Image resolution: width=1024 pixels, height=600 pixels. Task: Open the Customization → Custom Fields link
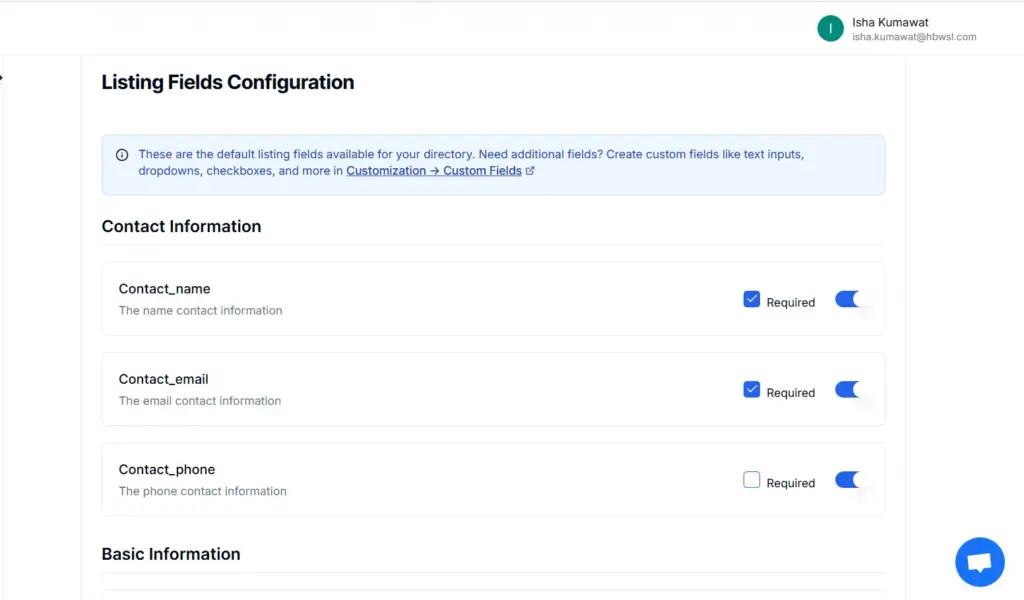pyautogui.click(x=434, y=171)
